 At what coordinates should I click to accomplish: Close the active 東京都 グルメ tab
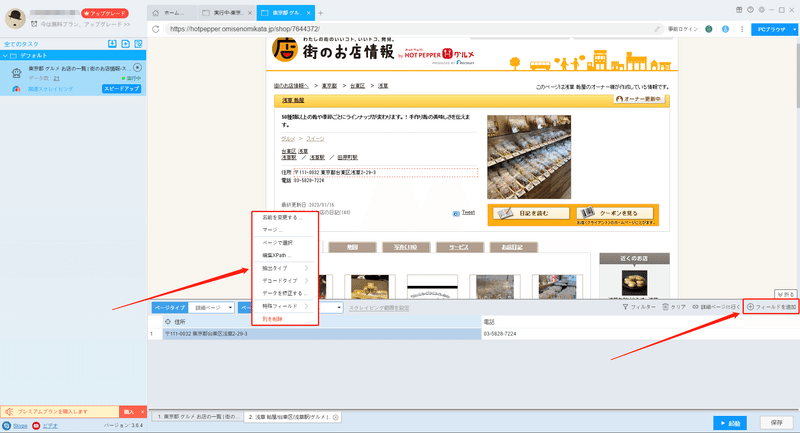click(309, 13)
